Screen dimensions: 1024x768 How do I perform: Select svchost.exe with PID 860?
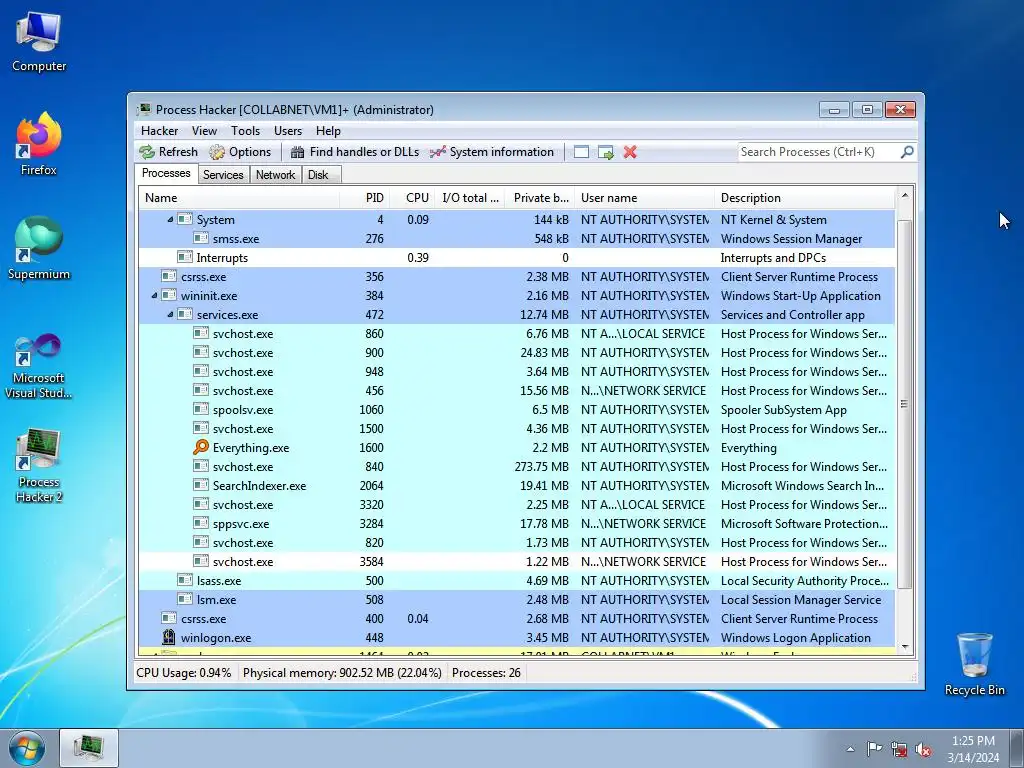[x=517, y=334]
